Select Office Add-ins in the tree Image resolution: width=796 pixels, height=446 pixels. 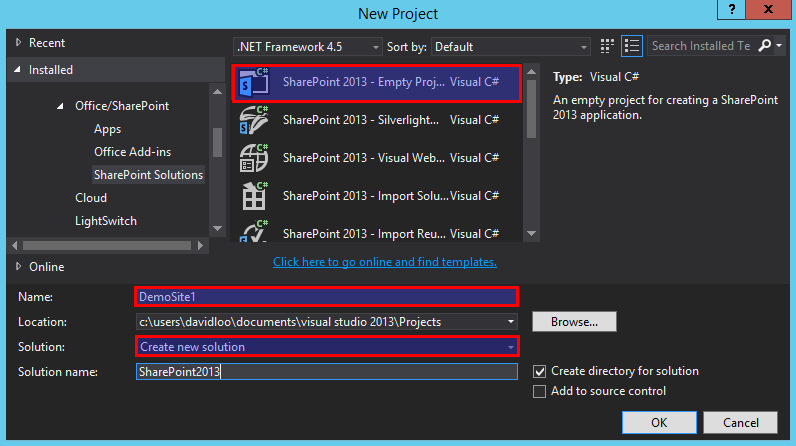pos(132,152)
